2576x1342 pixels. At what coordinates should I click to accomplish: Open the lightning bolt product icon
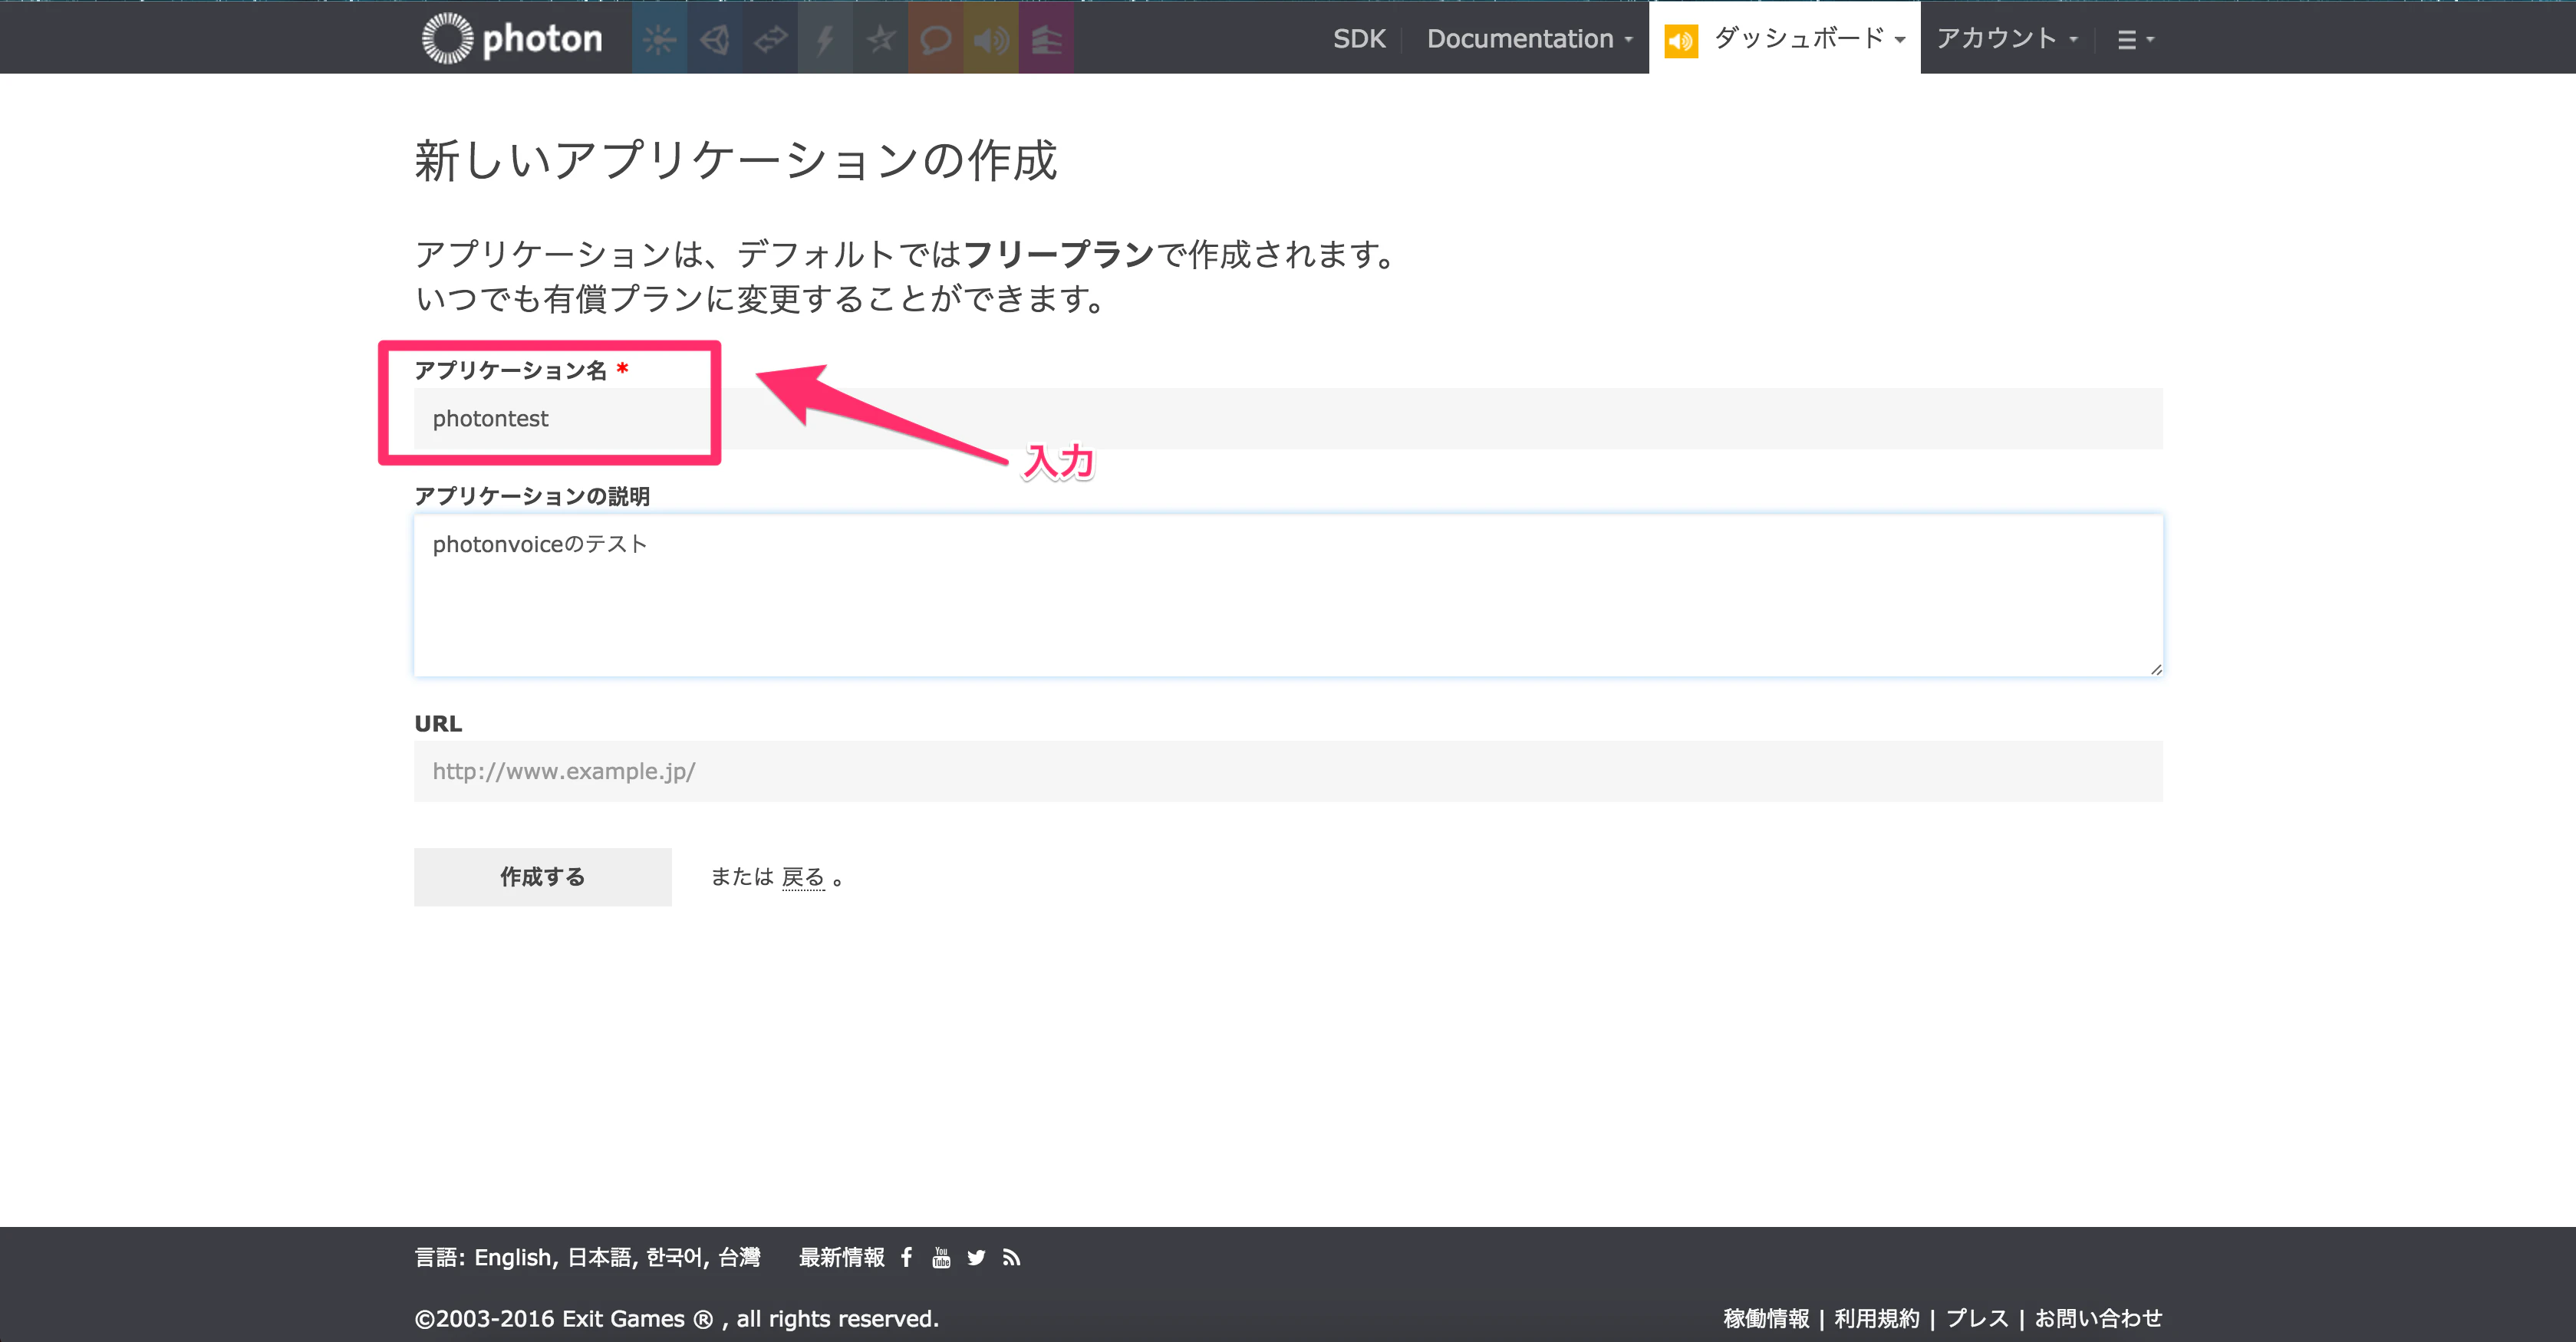825,38
